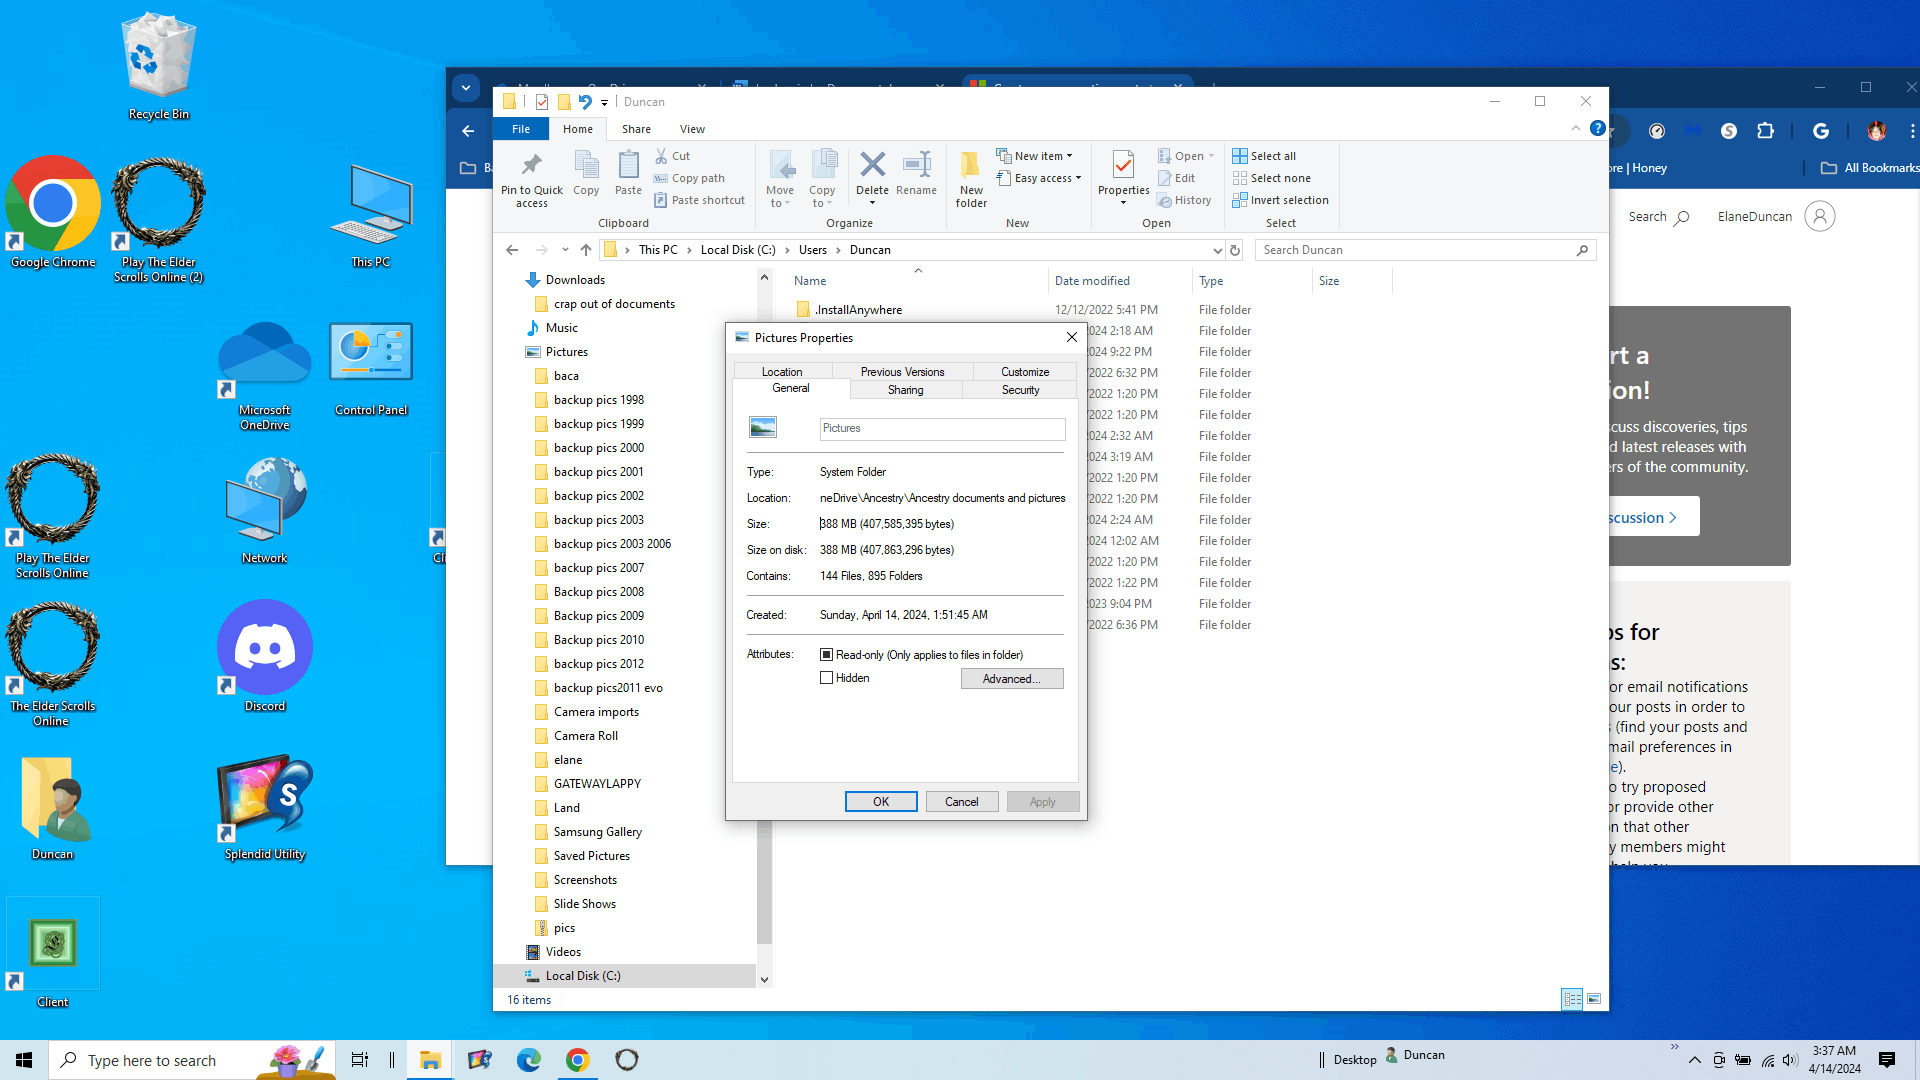Enable the Hidden attribute checkbox
Screen dimensions: 1920x1080
tap(826, 678)
